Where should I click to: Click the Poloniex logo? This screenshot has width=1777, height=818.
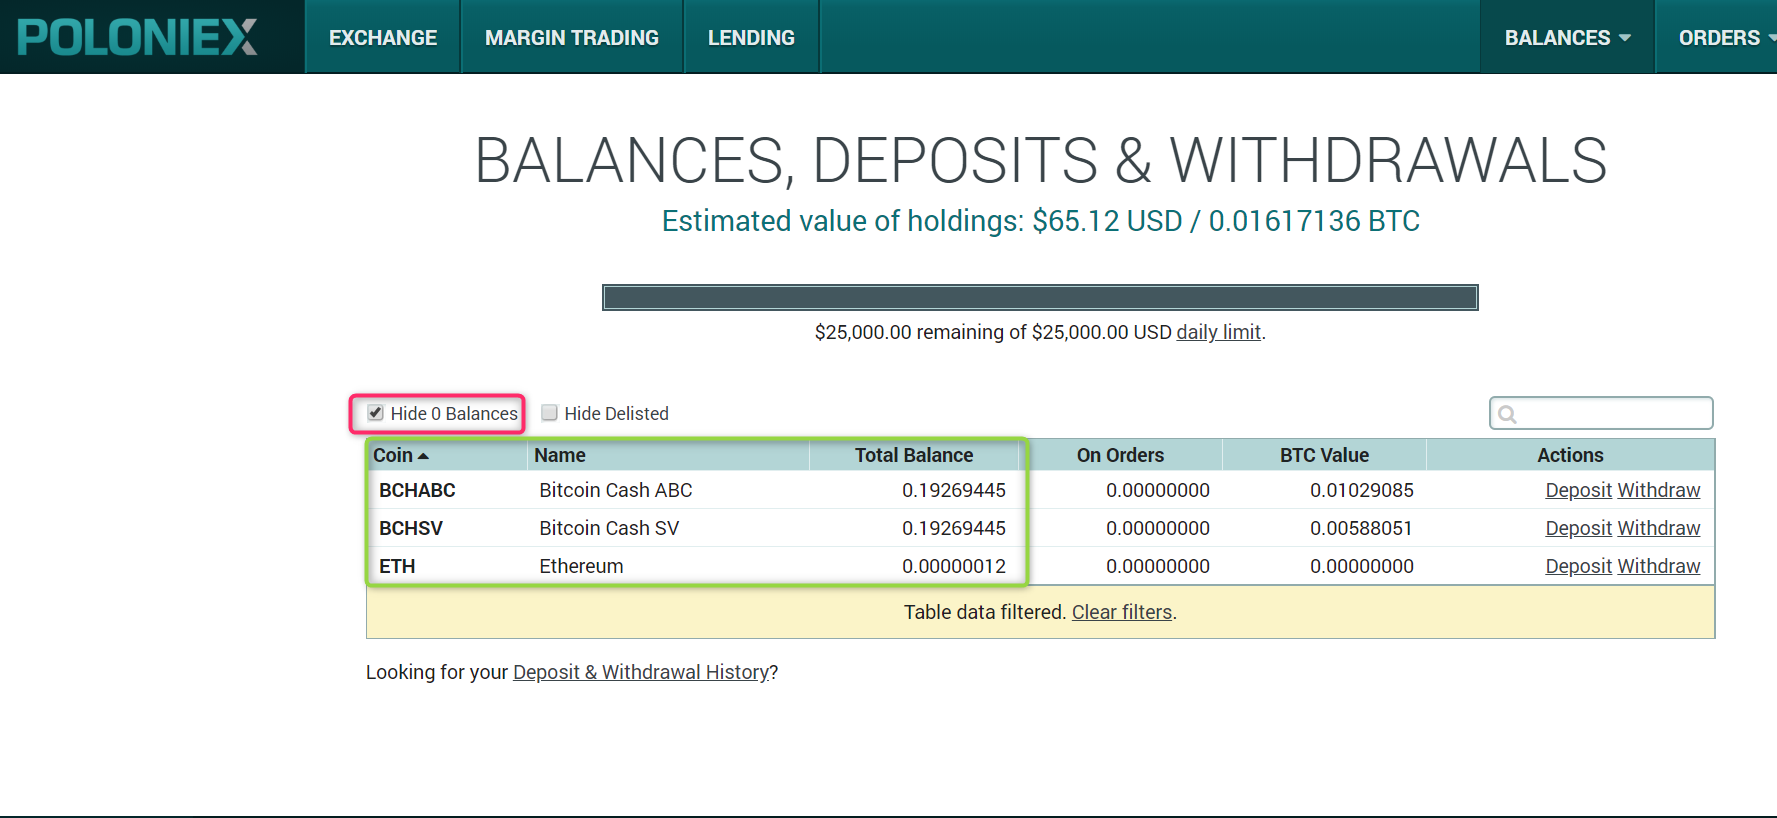(x=137, y=37)
